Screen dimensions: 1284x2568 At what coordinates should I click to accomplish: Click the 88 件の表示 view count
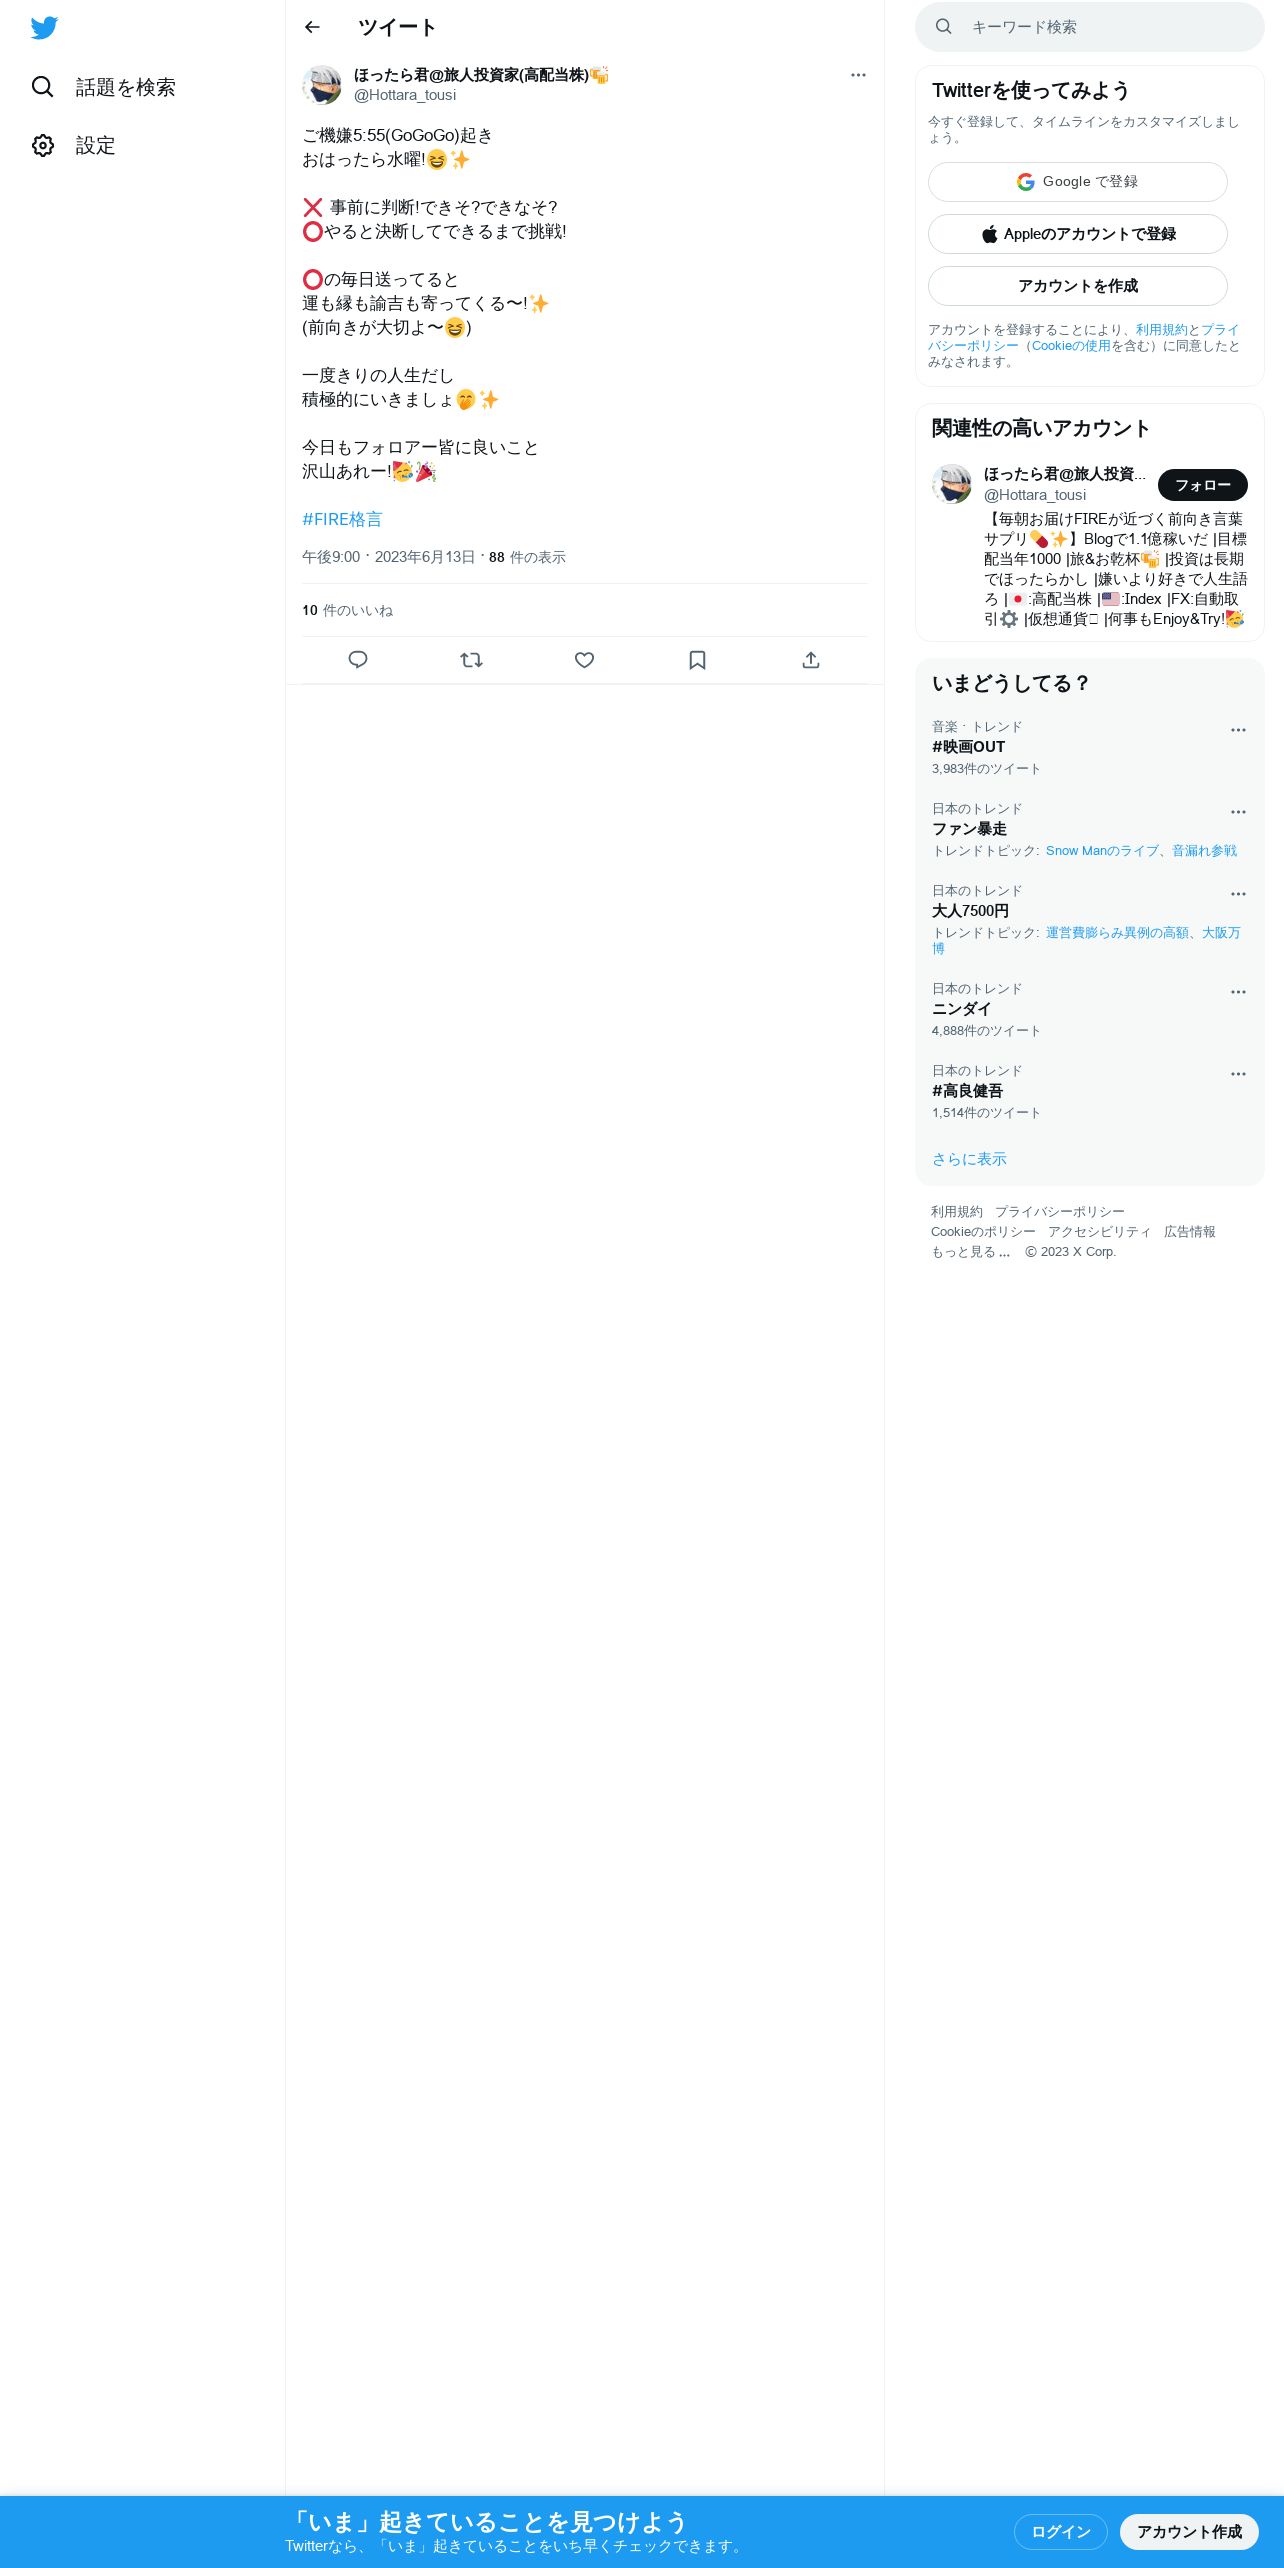tap(527, 557)
